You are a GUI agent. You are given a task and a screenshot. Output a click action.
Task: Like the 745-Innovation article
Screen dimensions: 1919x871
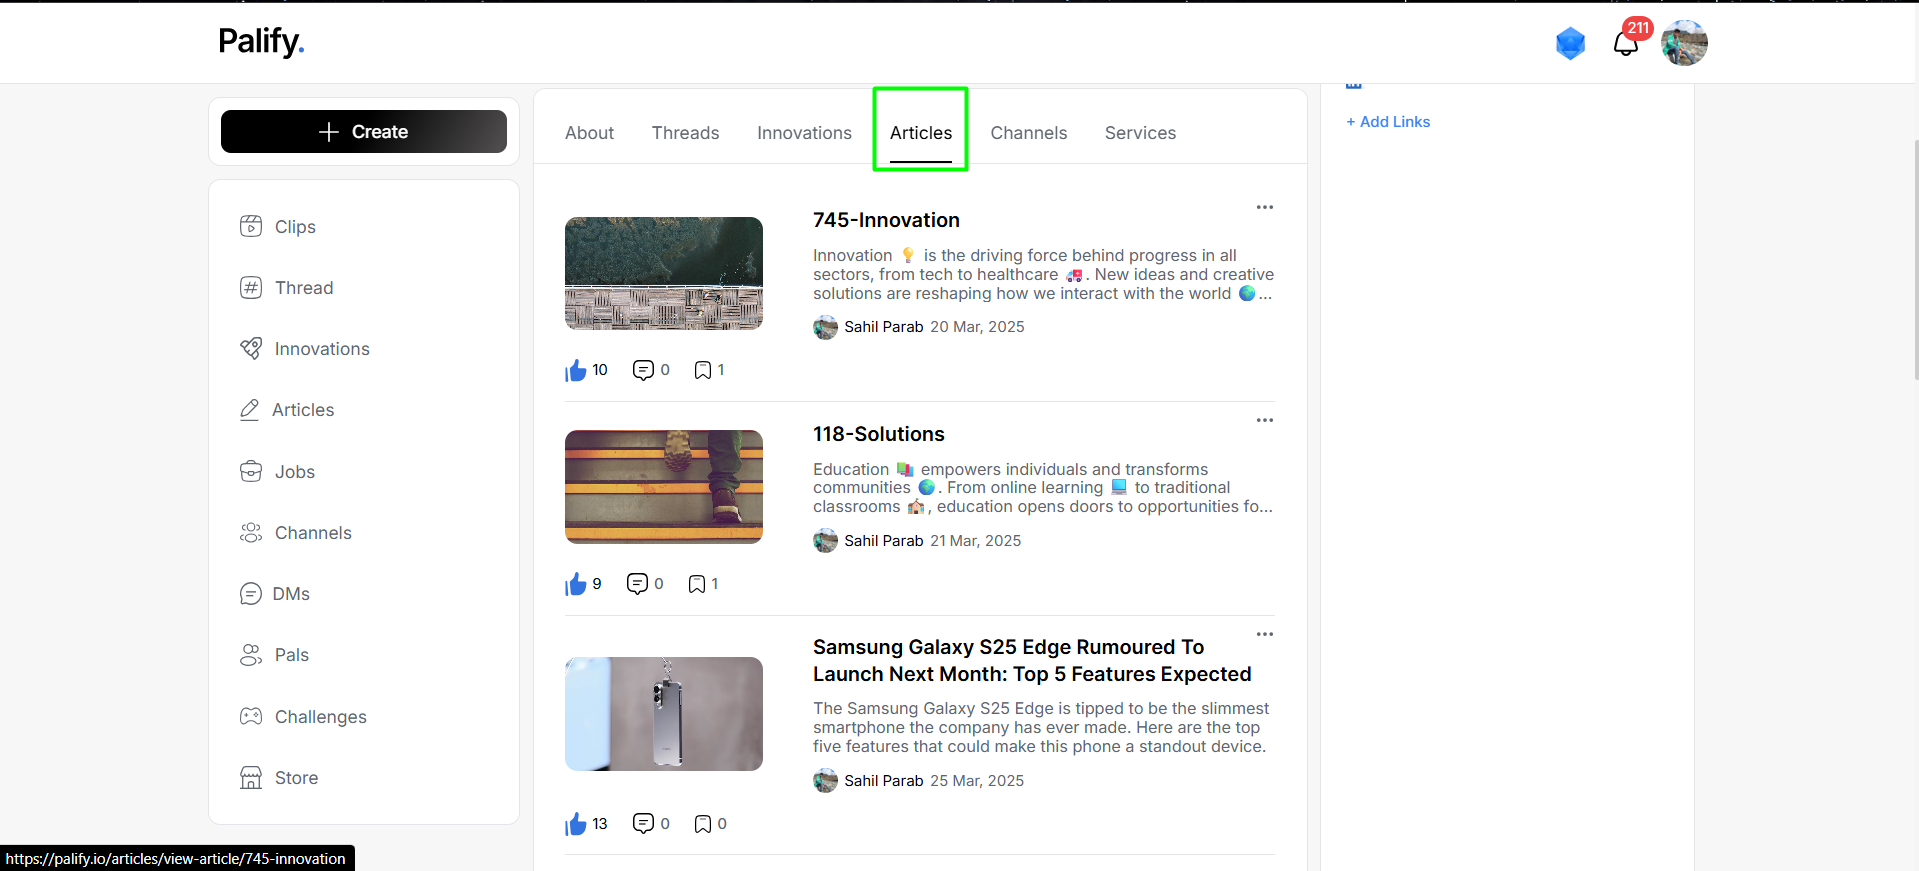point(576,371)
